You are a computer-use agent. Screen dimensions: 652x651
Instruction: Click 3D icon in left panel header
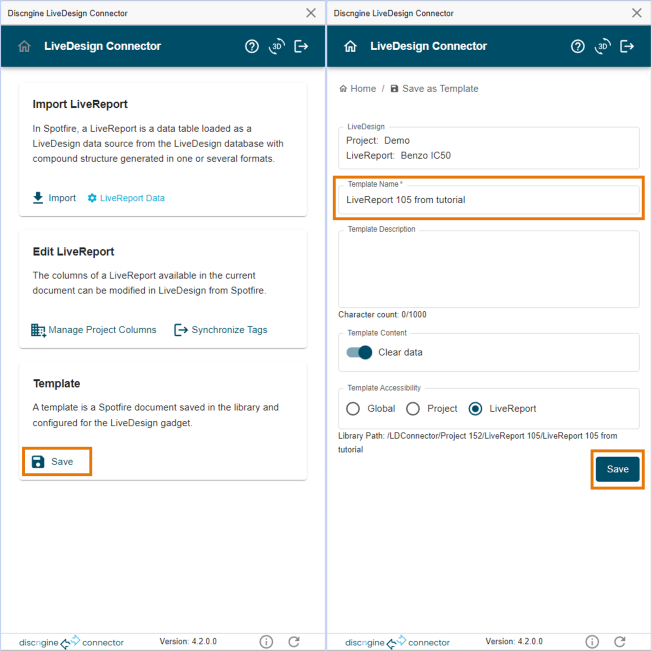277,46
